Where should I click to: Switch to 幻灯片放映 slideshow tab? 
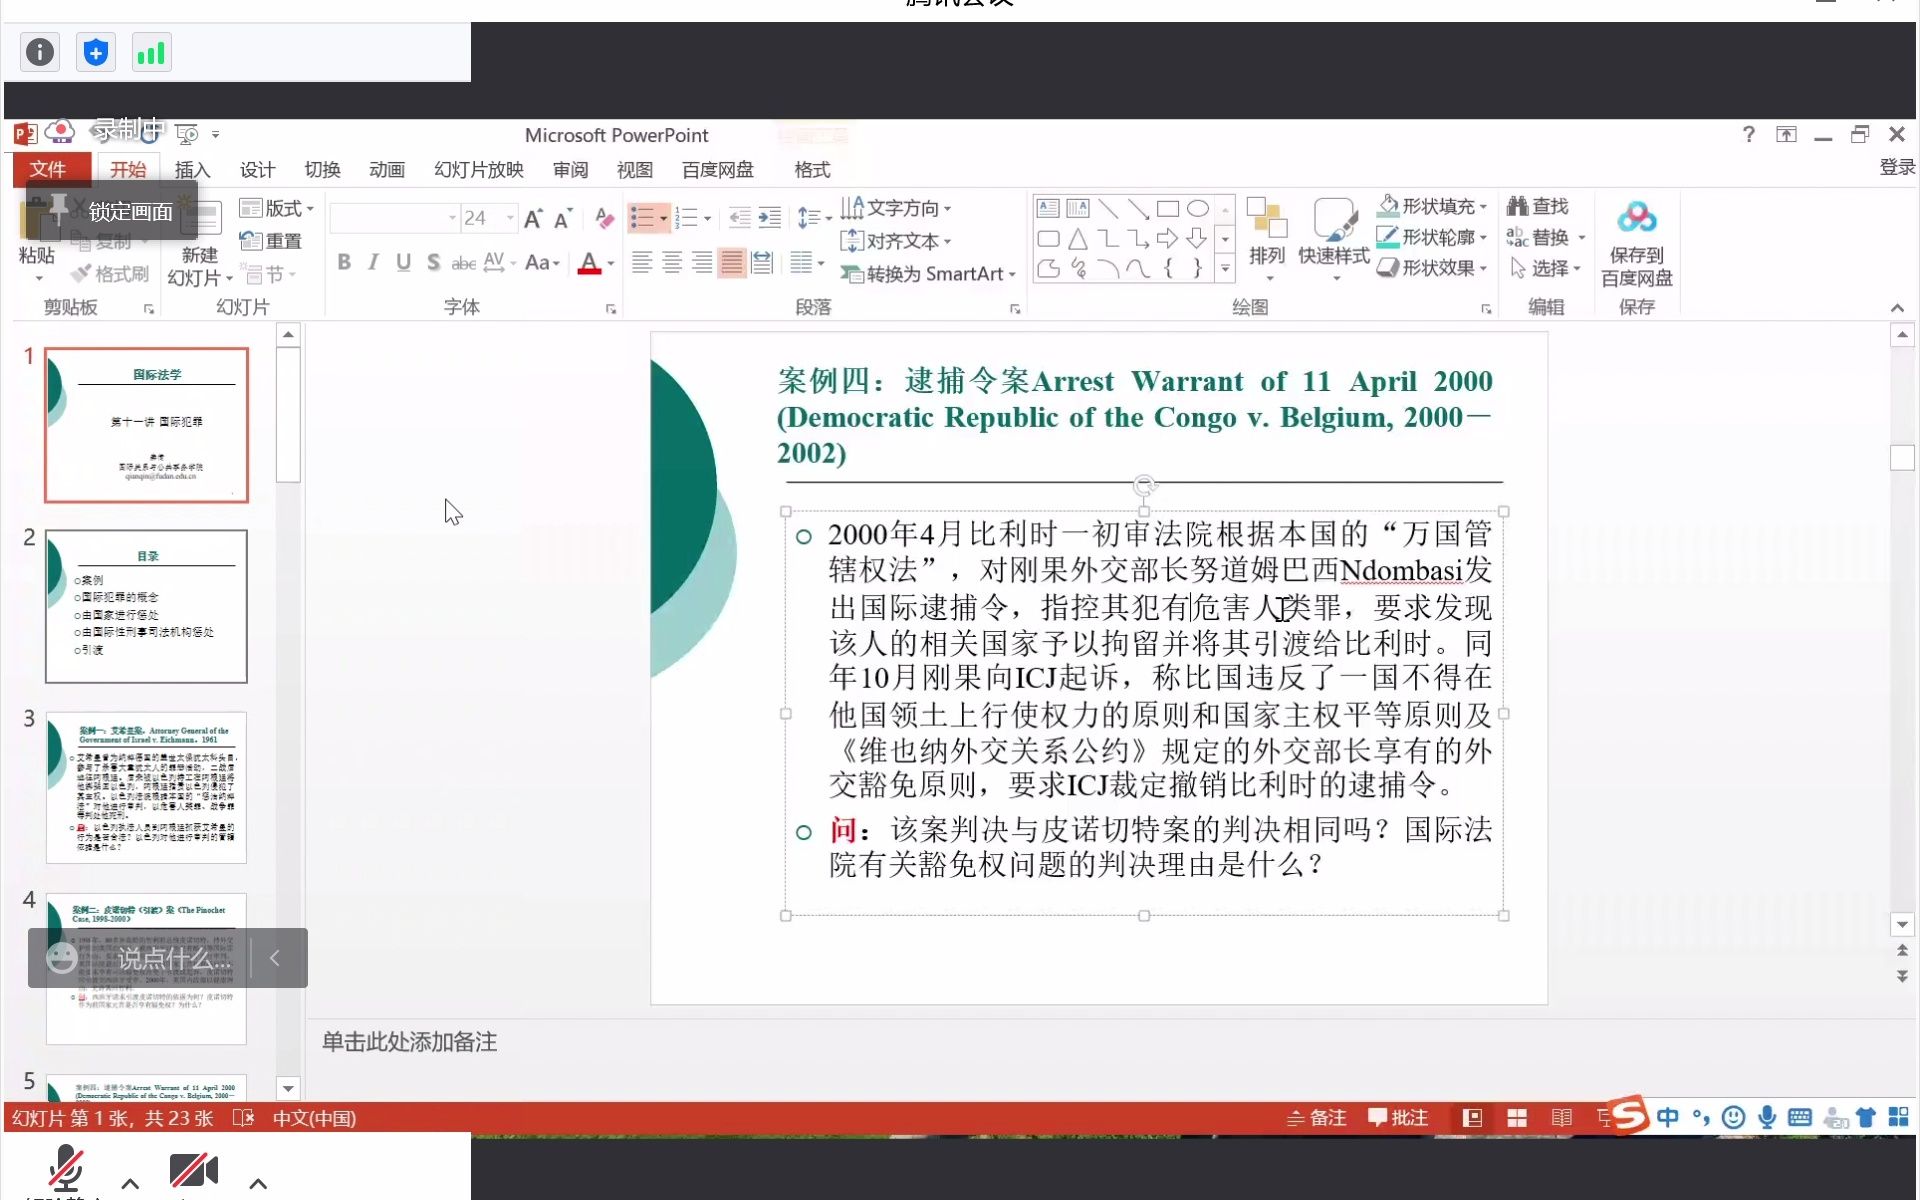click(x=479, y=169)
